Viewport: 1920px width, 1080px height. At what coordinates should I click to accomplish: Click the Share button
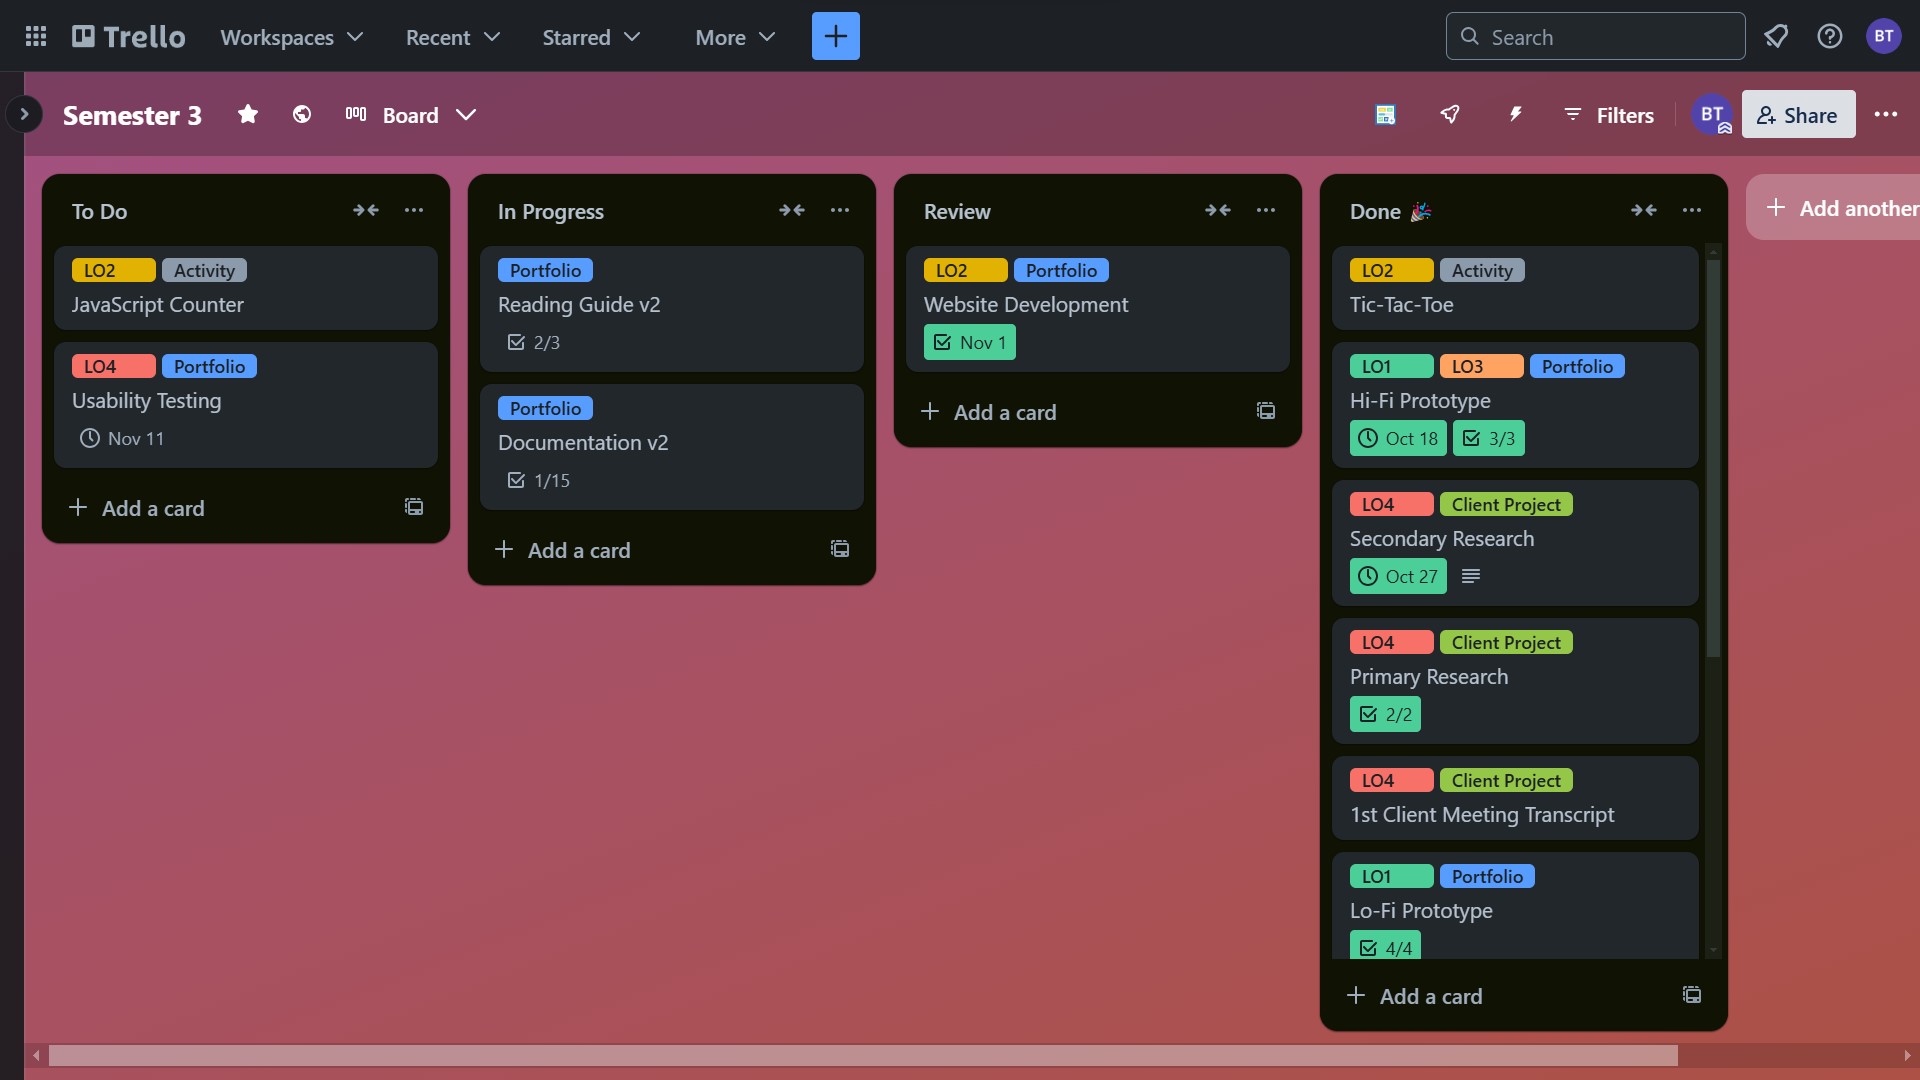[x=1797, y=115]
